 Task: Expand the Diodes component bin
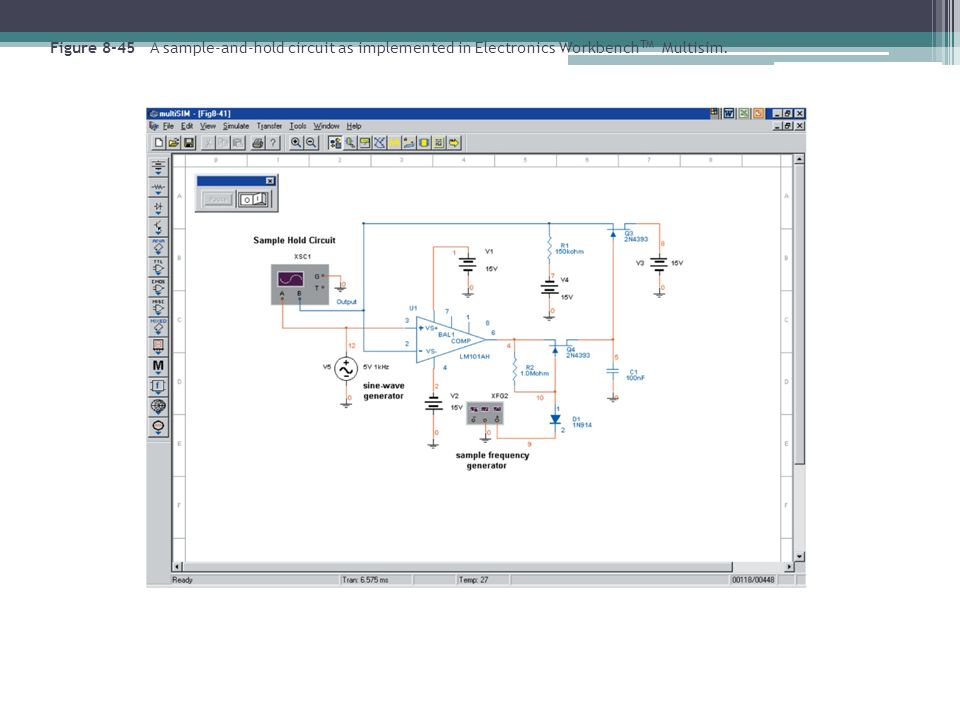click(x=158, y=208)
